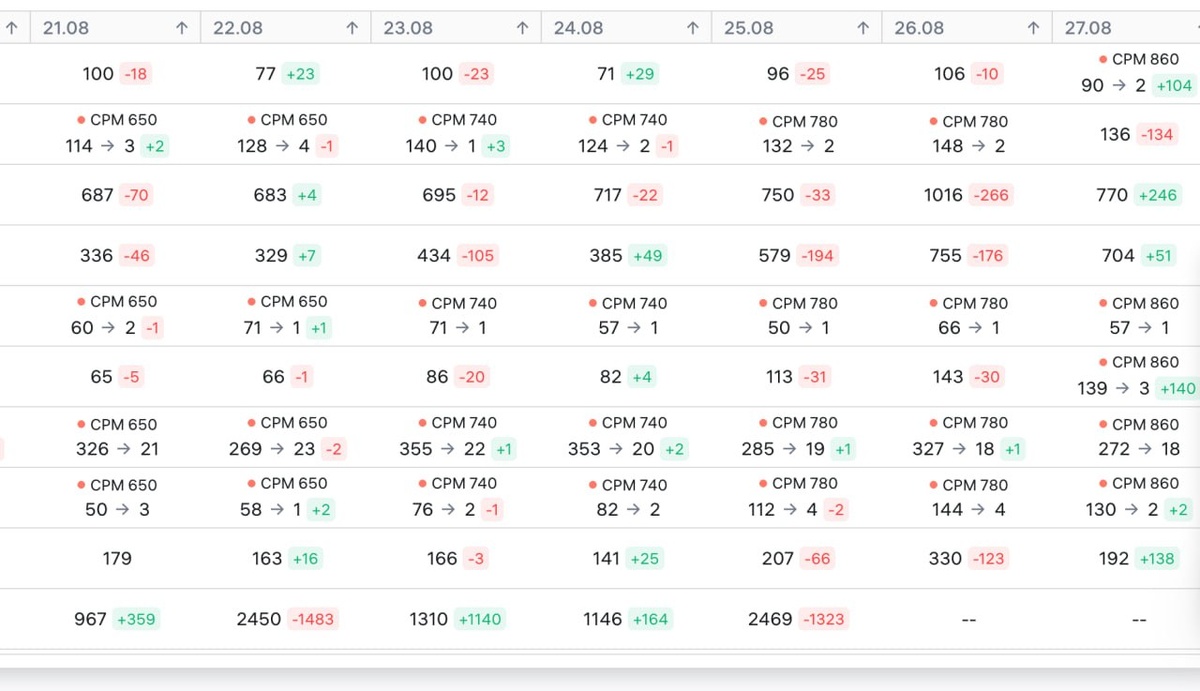Click the green +104 badge

click(x=1174, y=86)
